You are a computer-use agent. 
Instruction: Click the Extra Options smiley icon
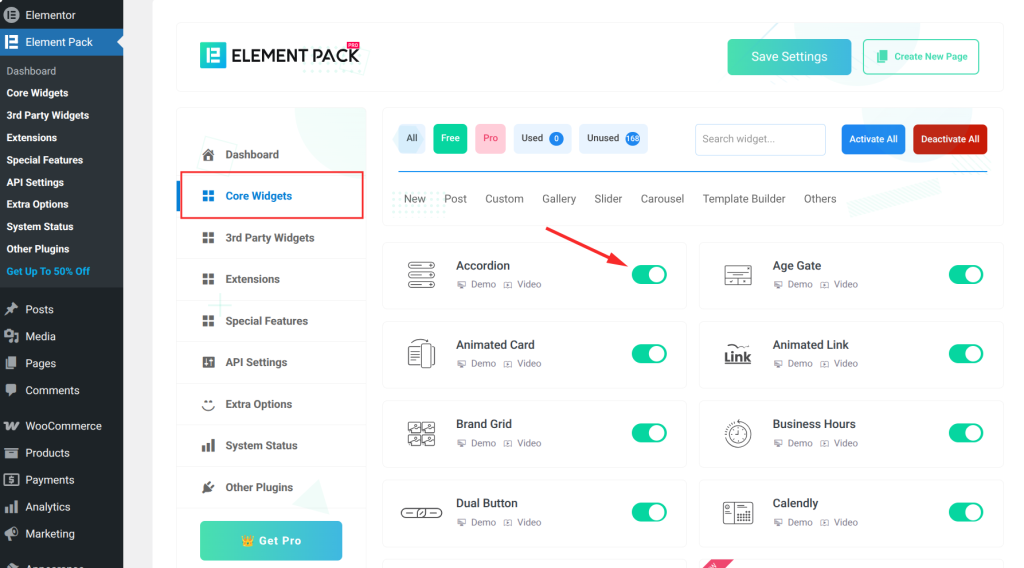point(208,404)
